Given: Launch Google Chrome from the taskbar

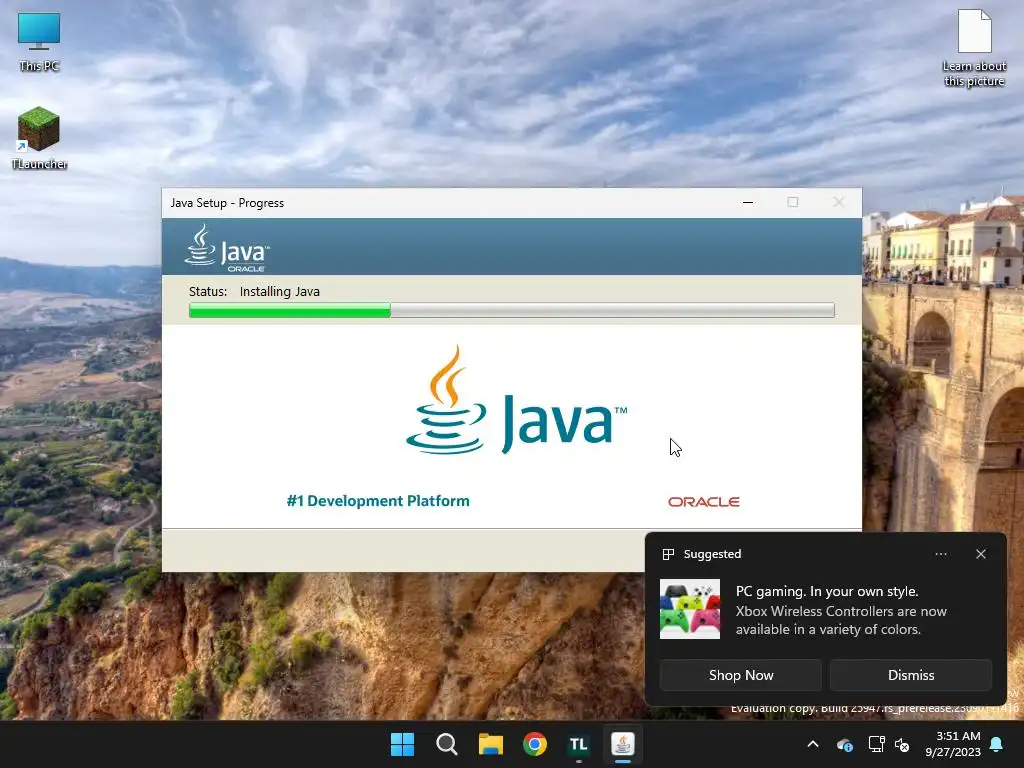Looking at the screenshot, I should click(535, 744).
